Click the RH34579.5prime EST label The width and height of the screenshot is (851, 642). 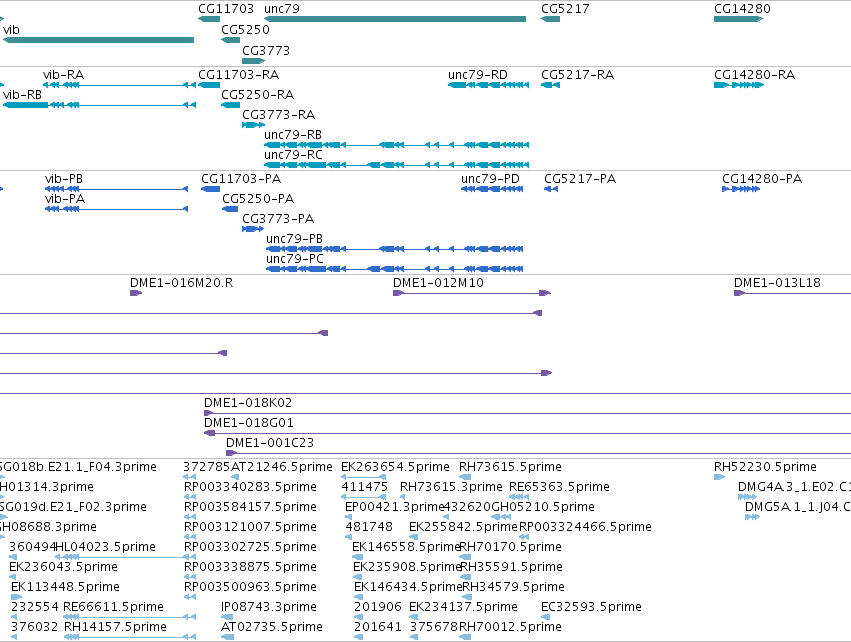(x=513, y=587)
